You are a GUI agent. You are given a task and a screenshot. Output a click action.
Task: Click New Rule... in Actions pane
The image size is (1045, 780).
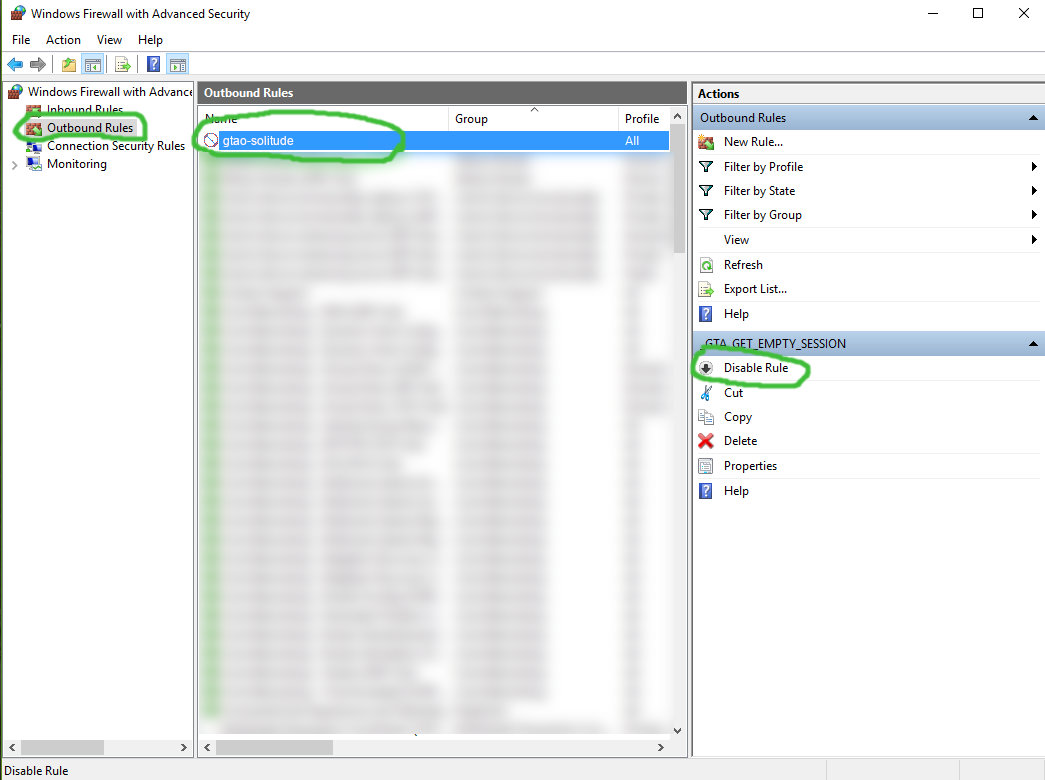coord(753,142)
